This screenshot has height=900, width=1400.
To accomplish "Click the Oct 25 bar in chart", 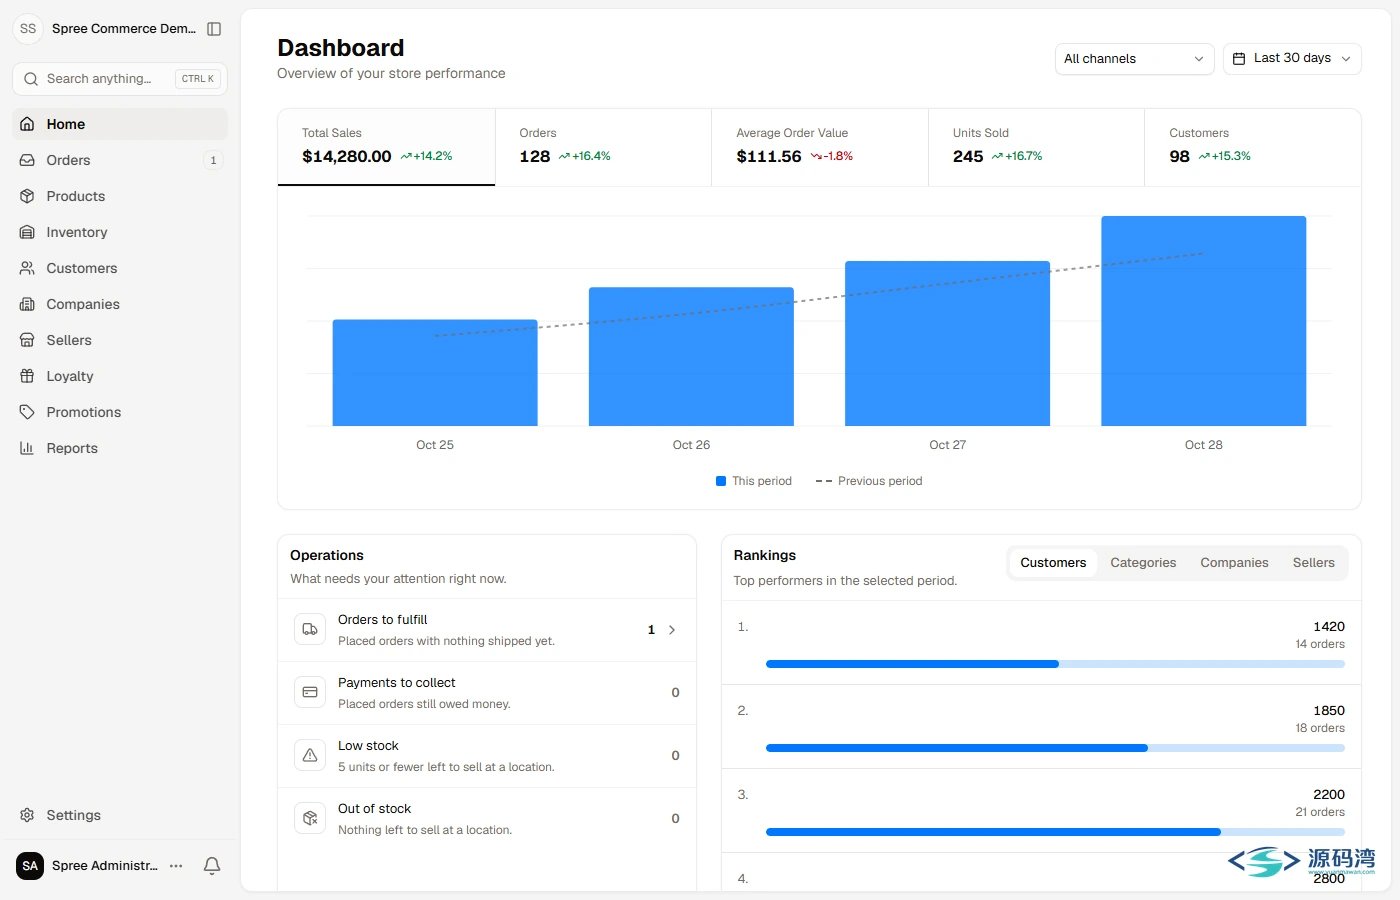I will tap(435, 373).
